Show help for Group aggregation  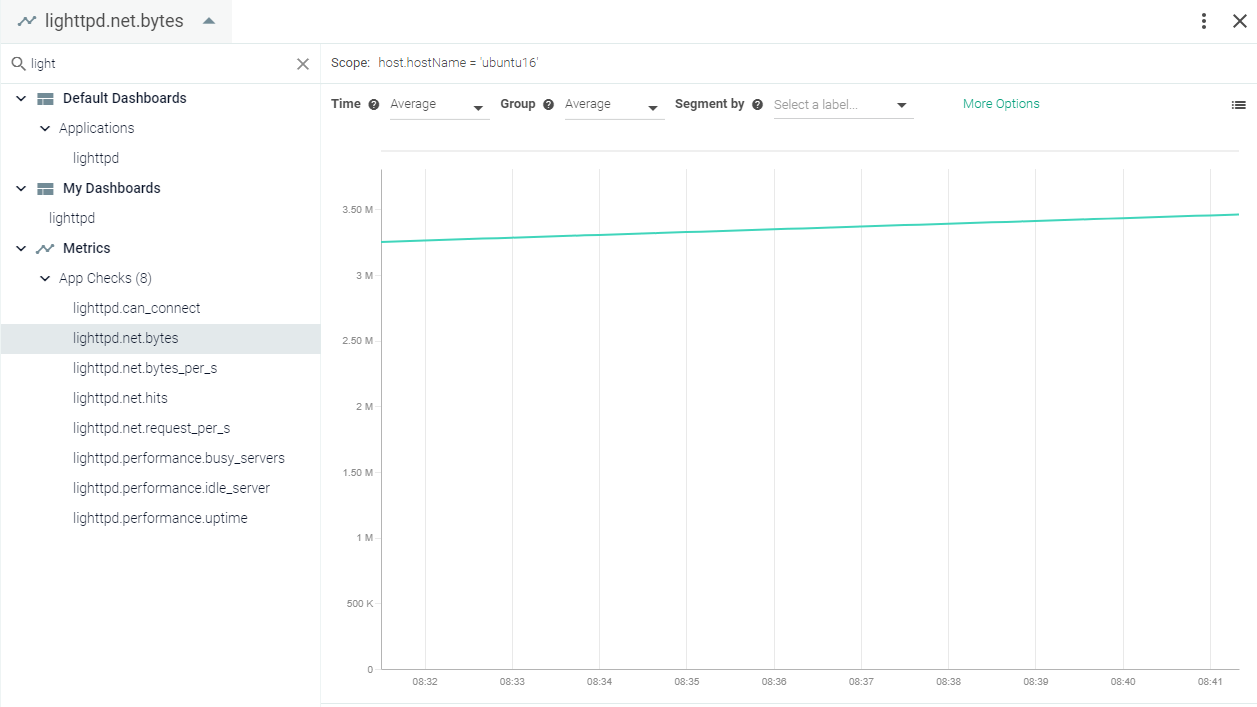[x=548, y=105]
